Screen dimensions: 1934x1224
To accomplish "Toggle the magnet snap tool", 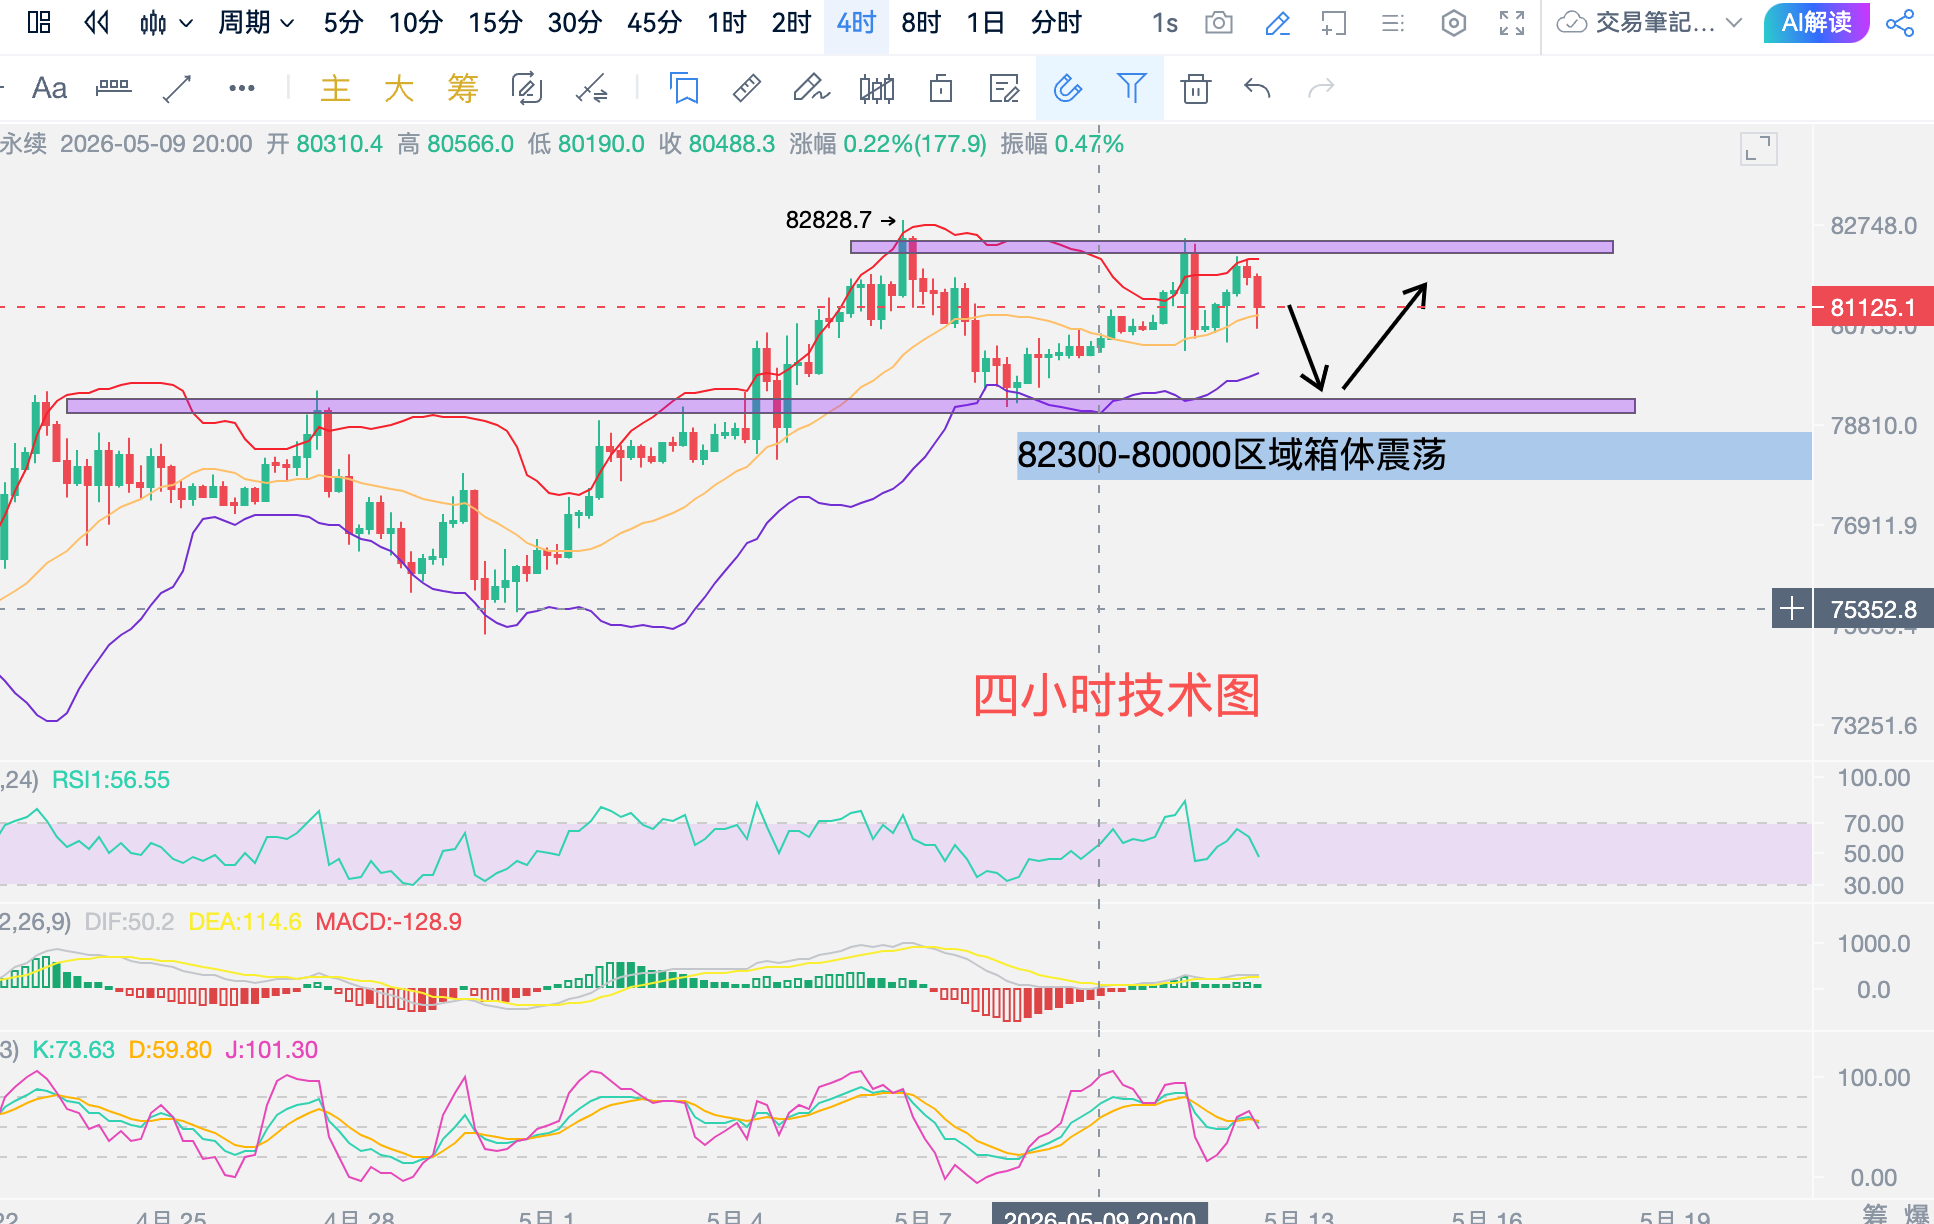I will pos(1068,89).
